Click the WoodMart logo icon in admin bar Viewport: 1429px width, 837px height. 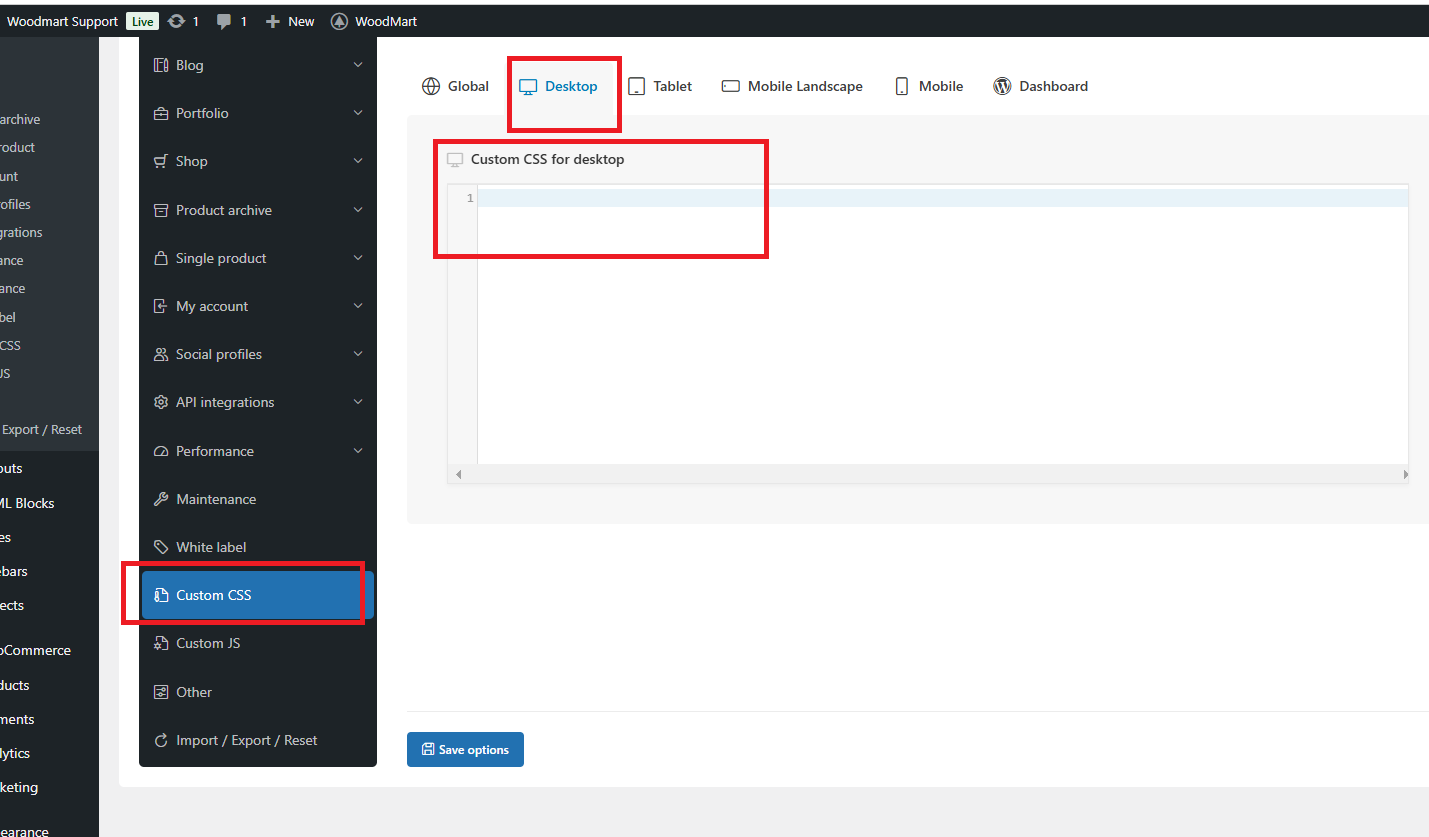(x=339, y=21)
